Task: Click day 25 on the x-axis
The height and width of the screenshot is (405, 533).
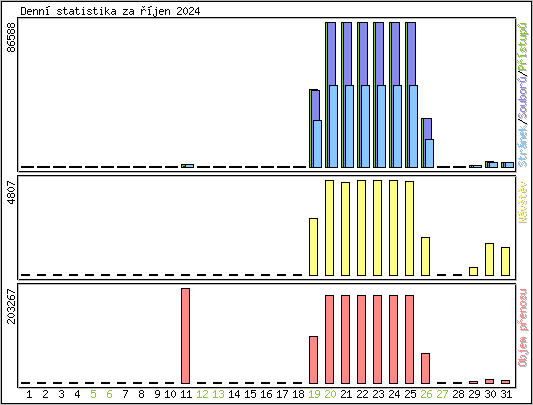Action: click(x=410, y=394)
